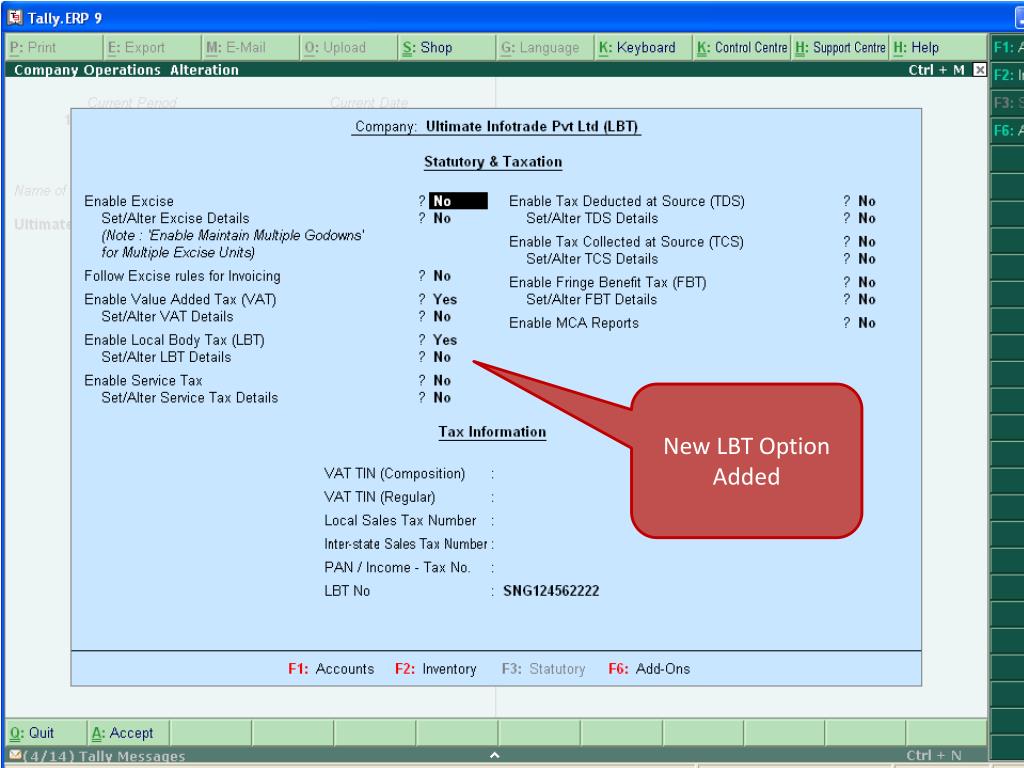Expand the Tally Messages pane arrow
Image resolution: width=1024 pixels, height=768 pixels.
click(x=494, y=755)
